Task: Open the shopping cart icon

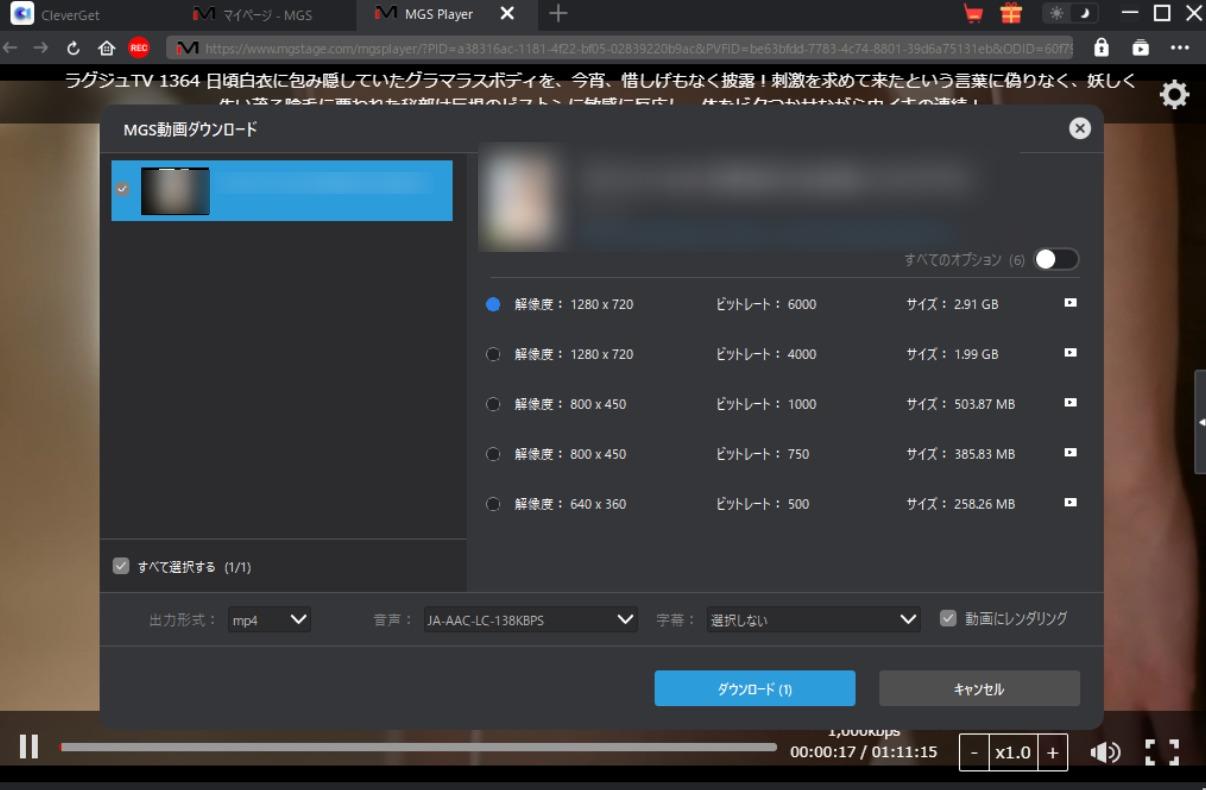Action: (972, 14)
